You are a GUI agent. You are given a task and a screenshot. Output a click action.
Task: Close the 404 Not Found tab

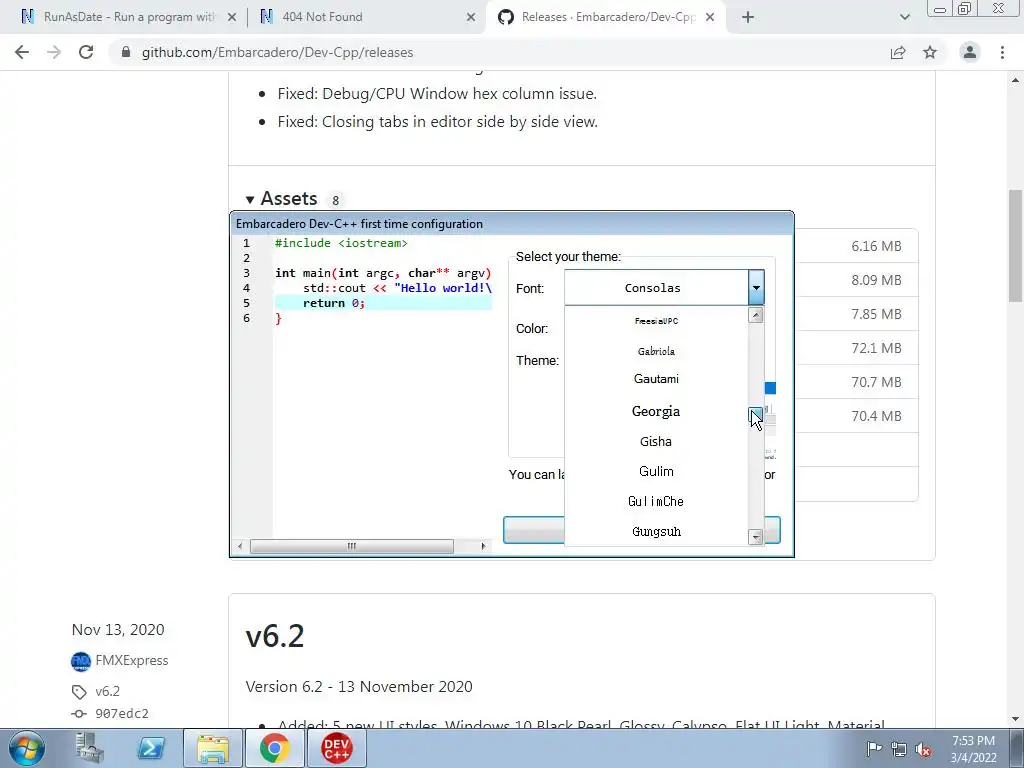point(471,17)
